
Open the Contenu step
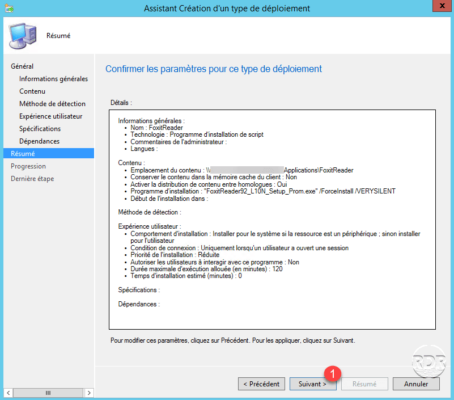(x=32, y=91)
